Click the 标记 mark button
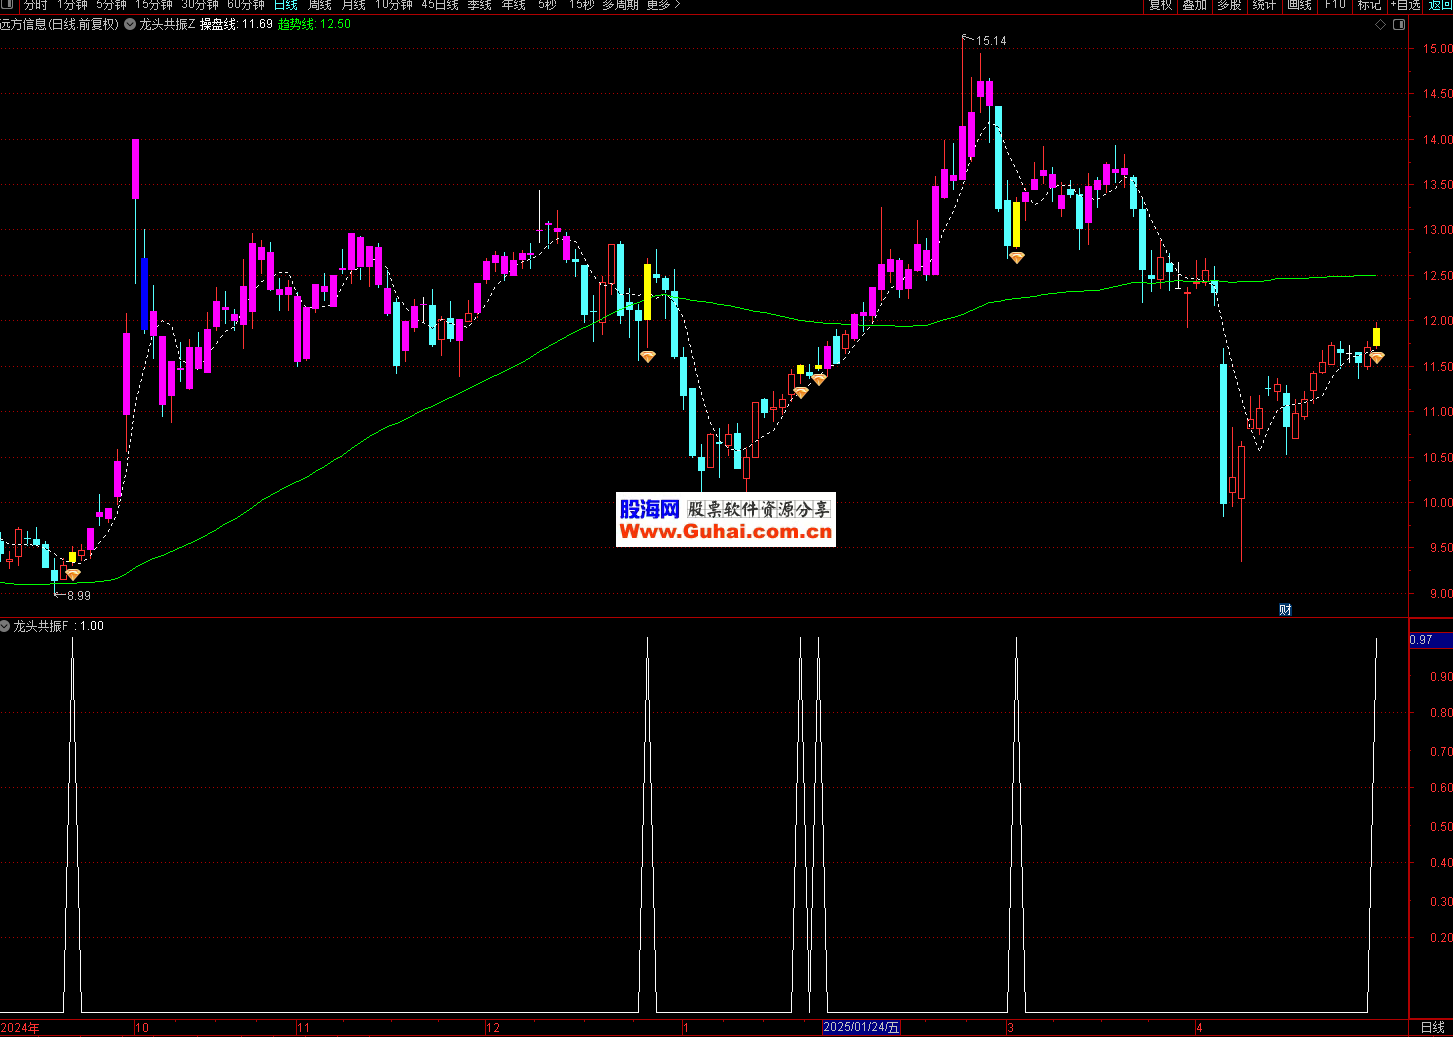 tap(1369, 5)
